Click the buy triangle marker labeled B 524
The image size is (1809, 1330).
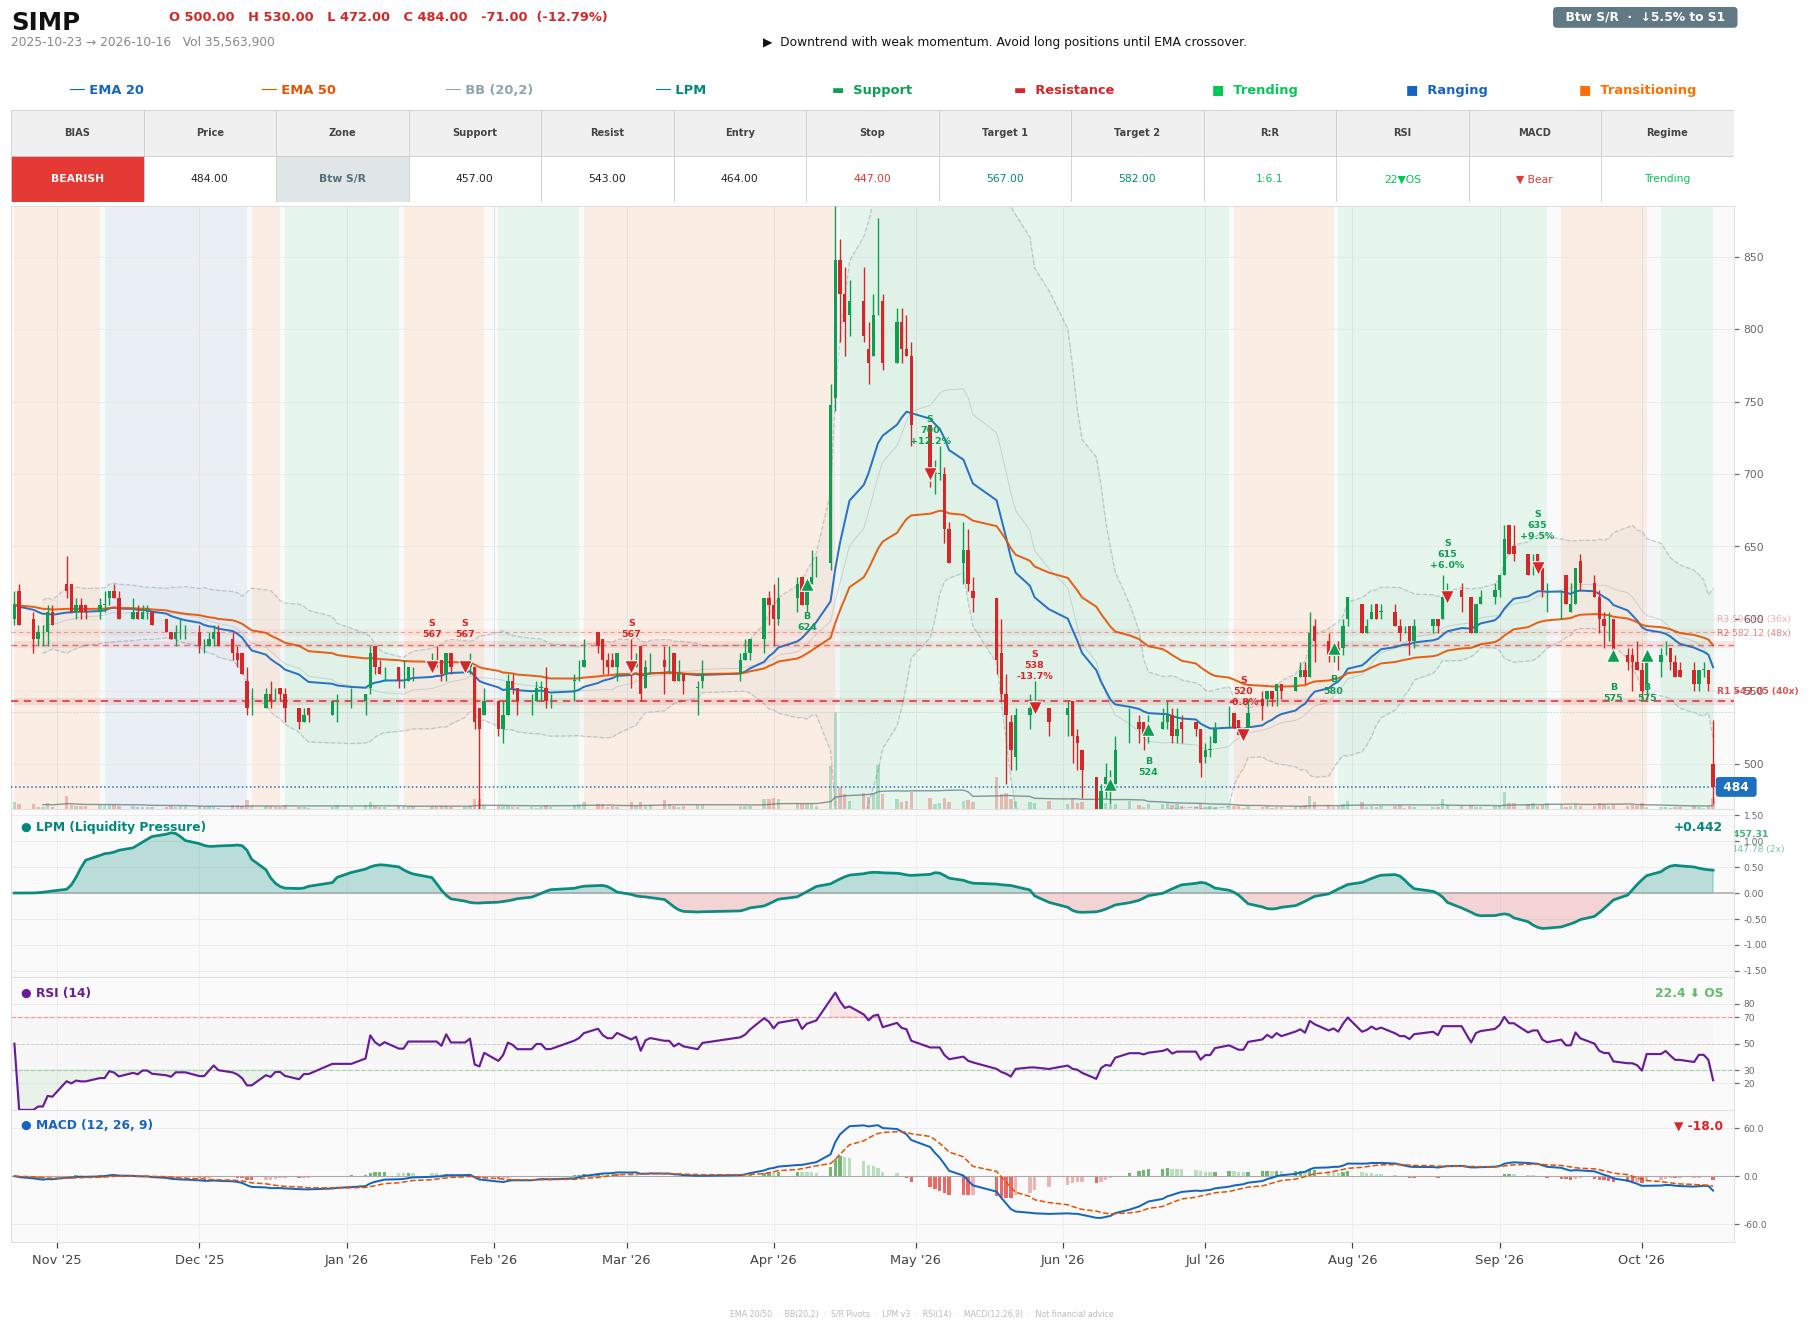pyautogui.click(x=1148, y=730)
